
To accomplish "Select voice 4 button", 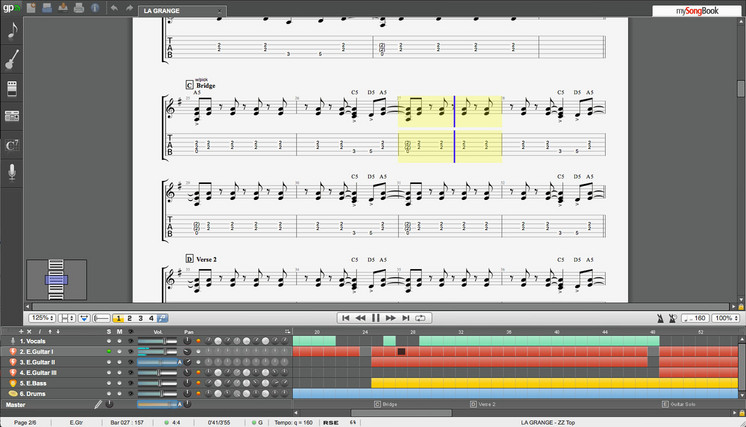I will click(x=151, y=318).
